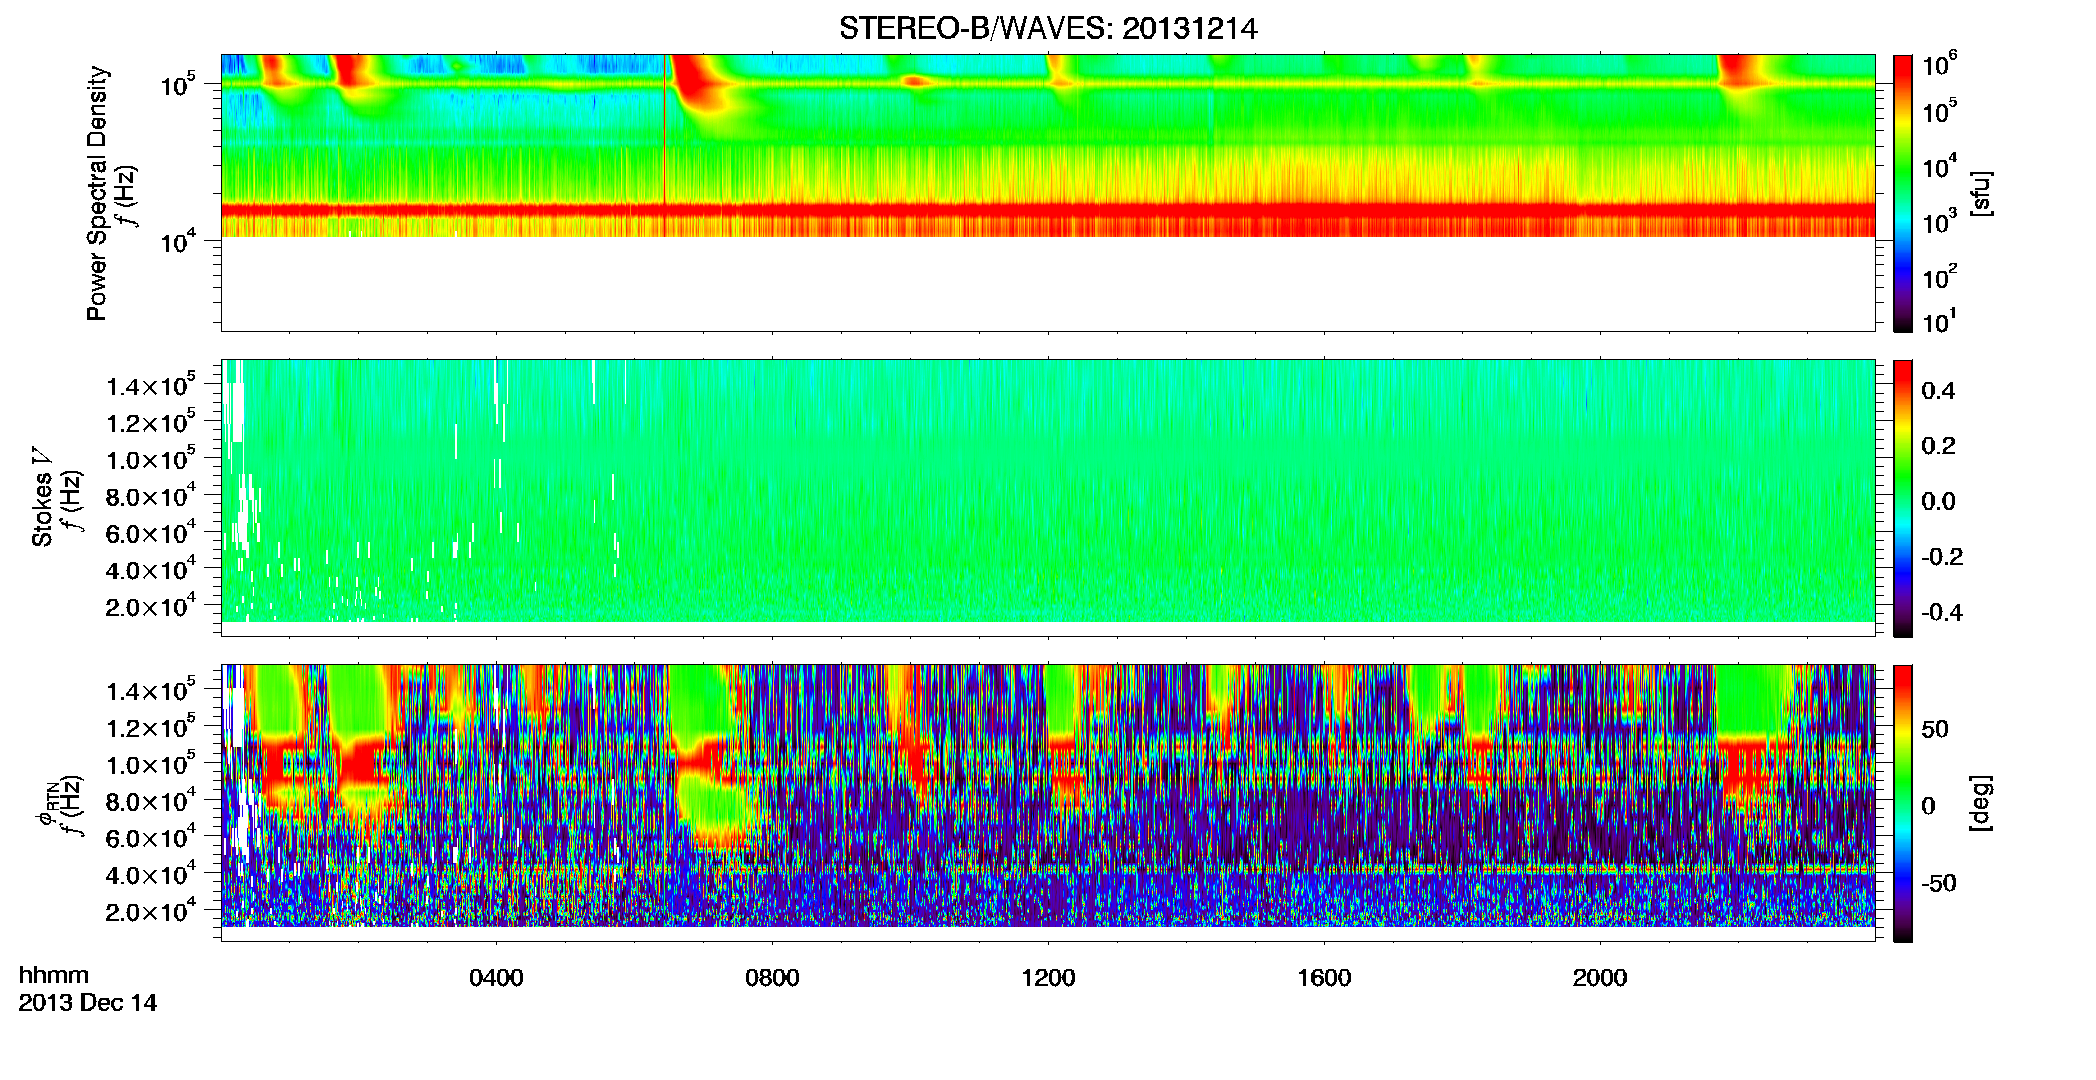
Task: Click the Stokes V colorbar
Action: pos(1903,498)
